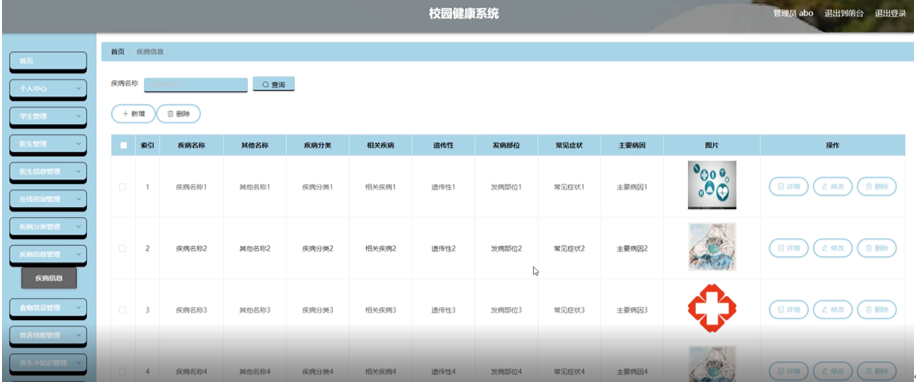Image resolution: width=916 pixels, height=382 pixels.
Task: Click the cell 常见症状1
Action: click(569, 187)
